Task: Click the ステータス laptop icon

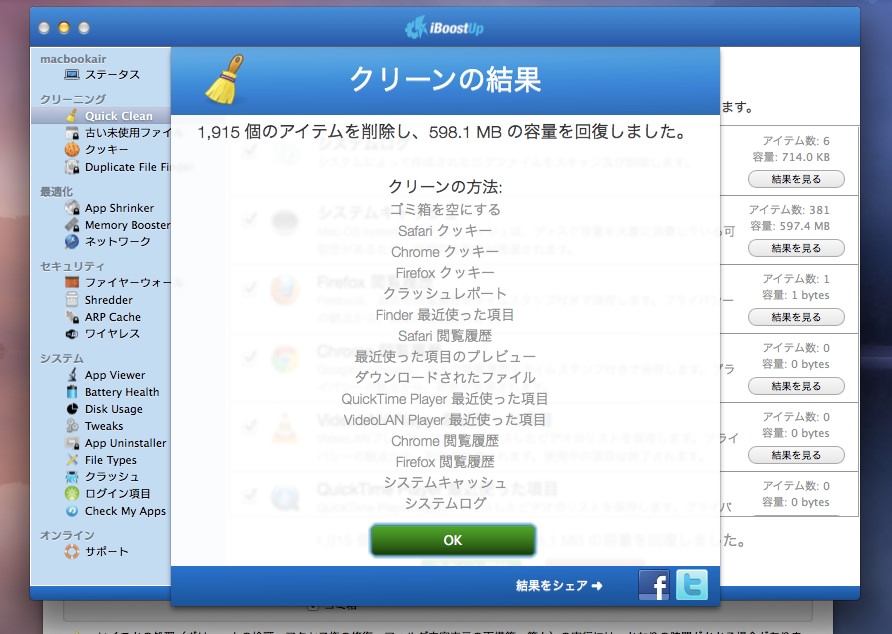Action: pyautogui.click(x=72, y=75)
